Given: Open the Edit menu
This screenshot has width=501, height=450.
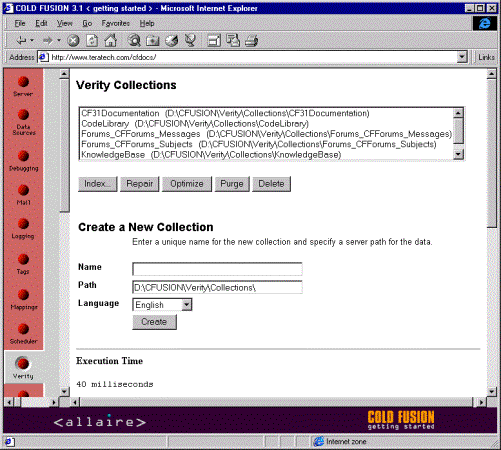Looking at the screenshot, I should pos(41,23).
